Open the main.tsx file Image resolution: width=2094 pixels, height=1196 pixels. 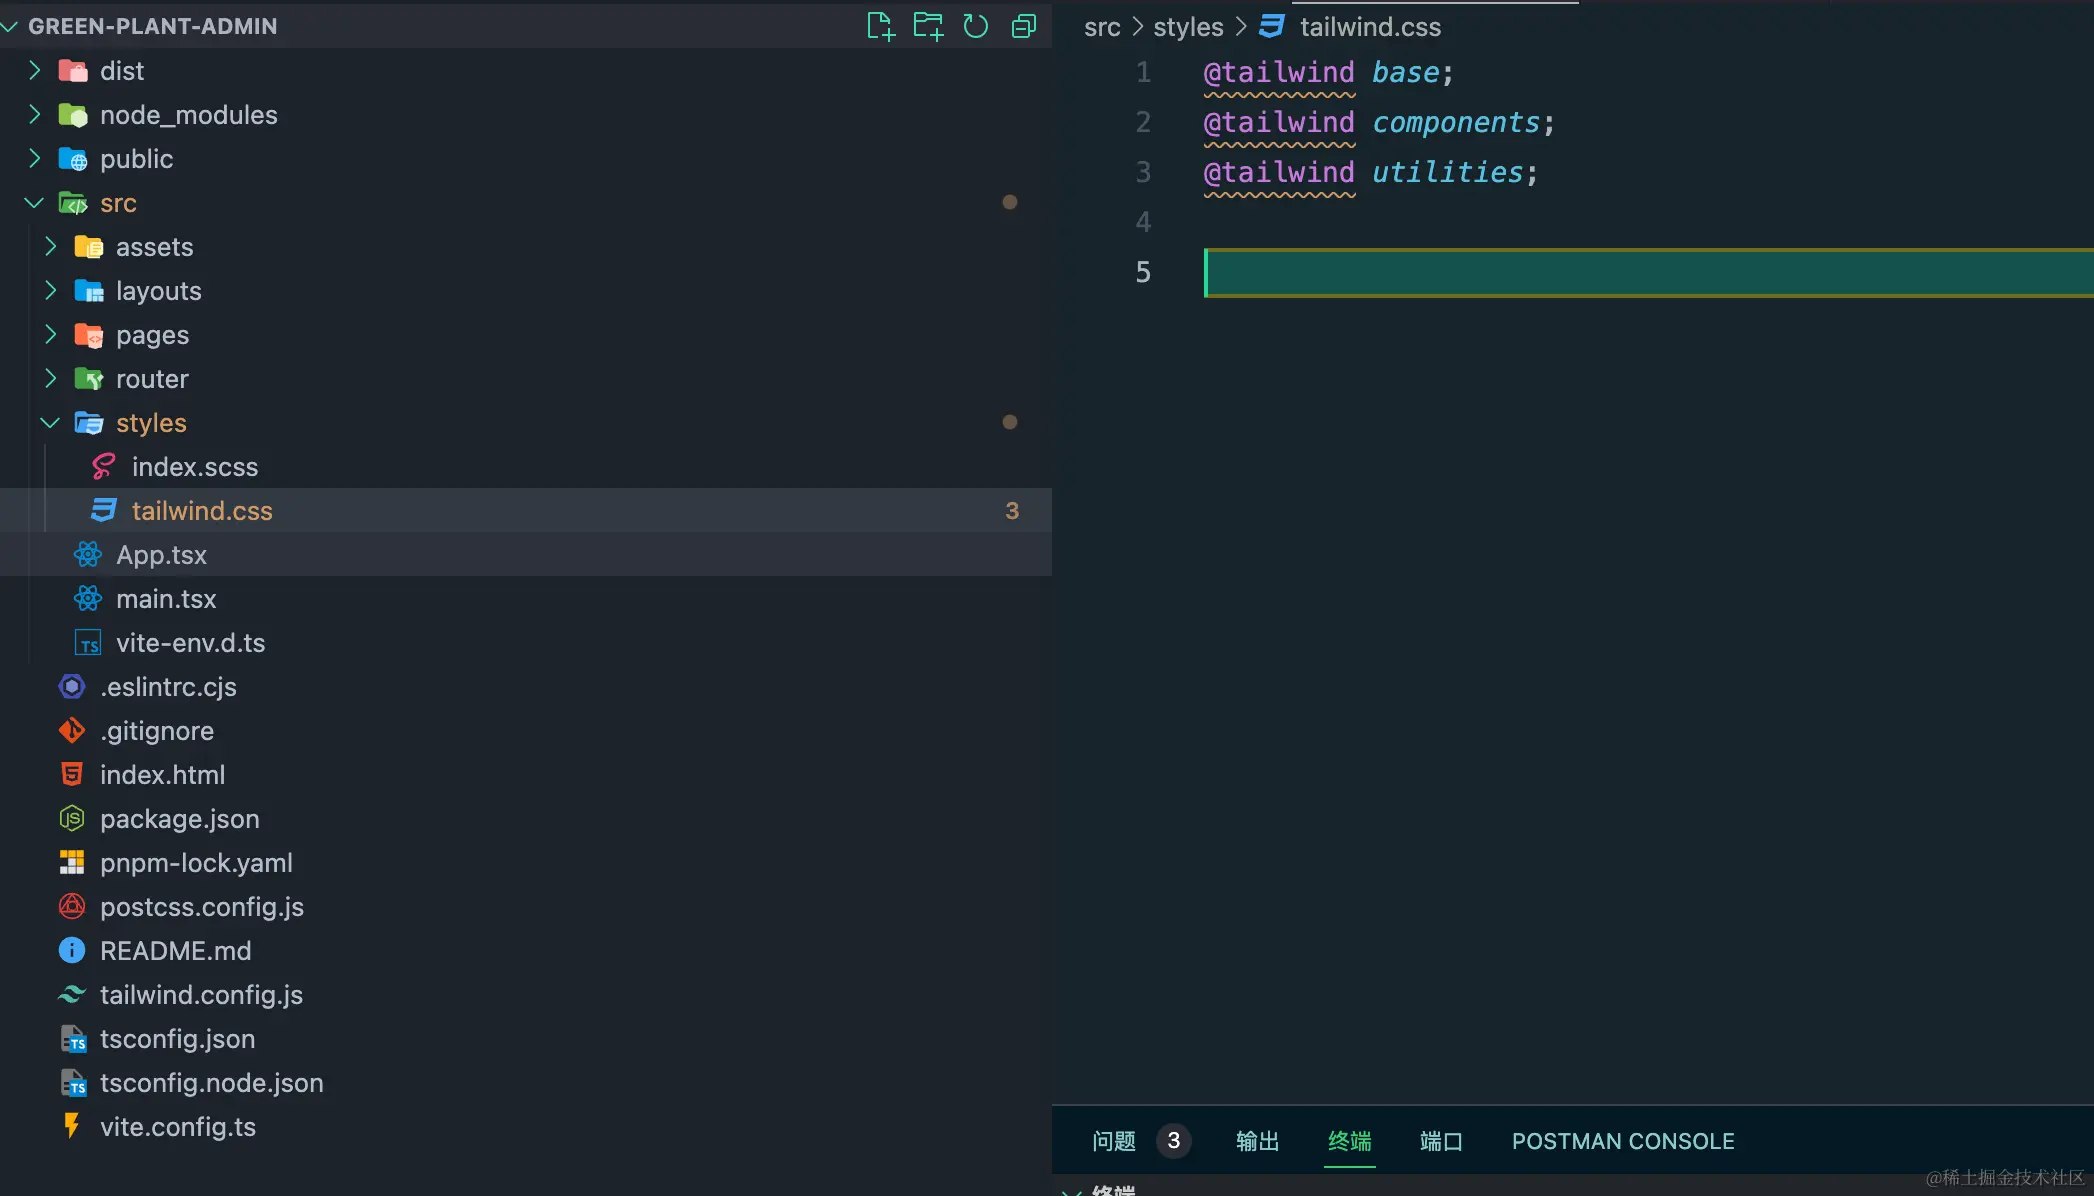pos(166,599)
